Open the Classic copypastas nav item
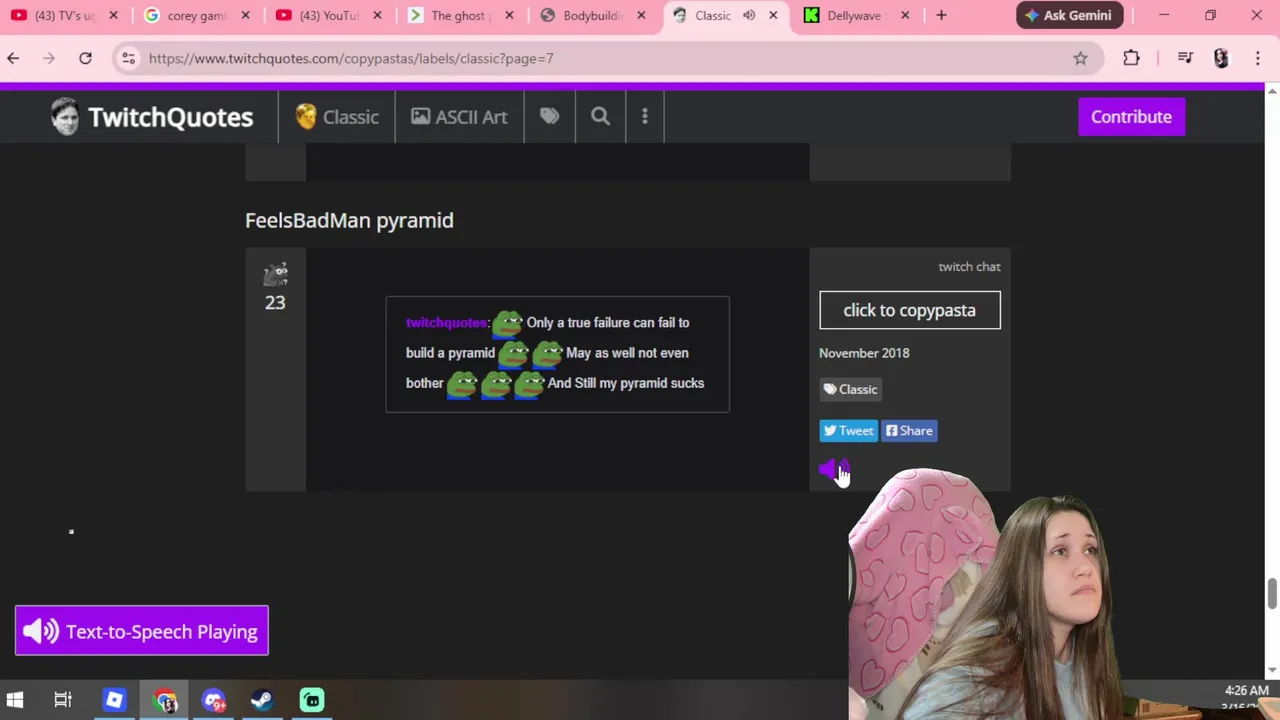This screenshot has width=1280, height=720. coord(337,117)
